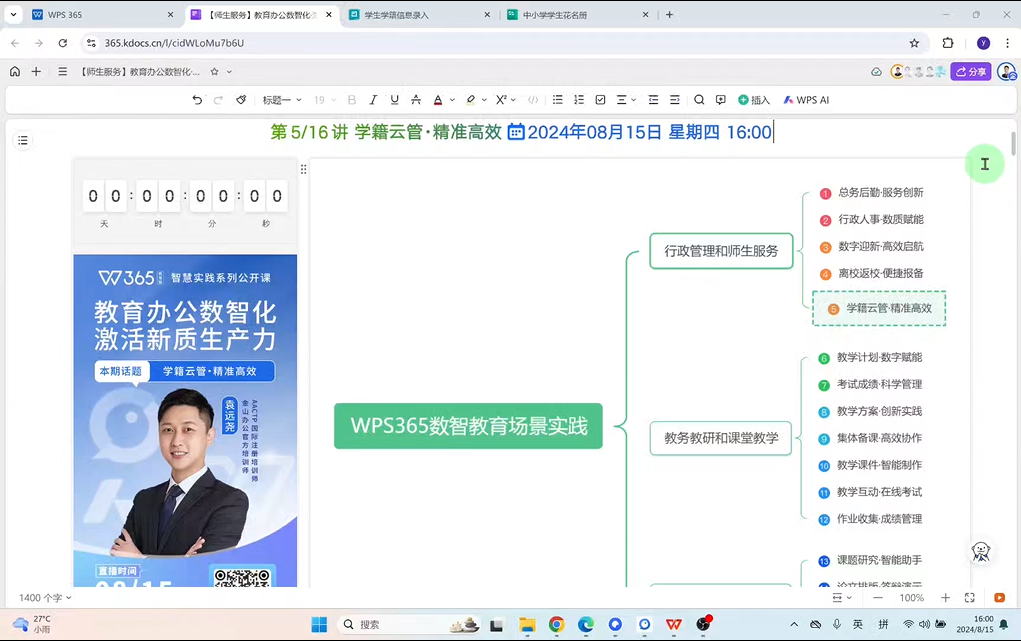Open the text alignment dropdown
Screen dimensions: 1021x641
point(626,100)
